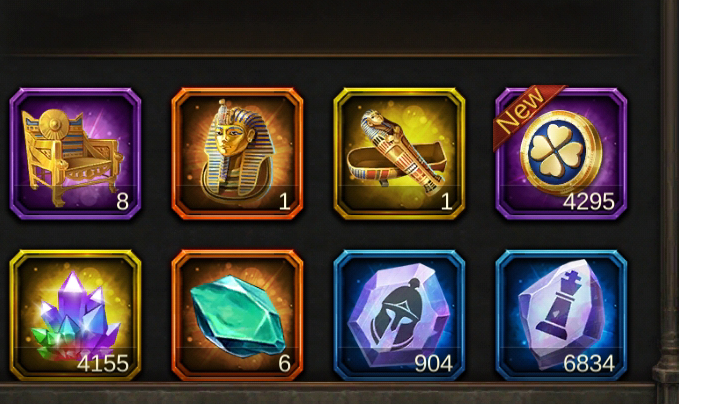Viewport: 720px width, 404px height.
Task: Click the quantity 8 on the throne item
Action: (122, 202)
